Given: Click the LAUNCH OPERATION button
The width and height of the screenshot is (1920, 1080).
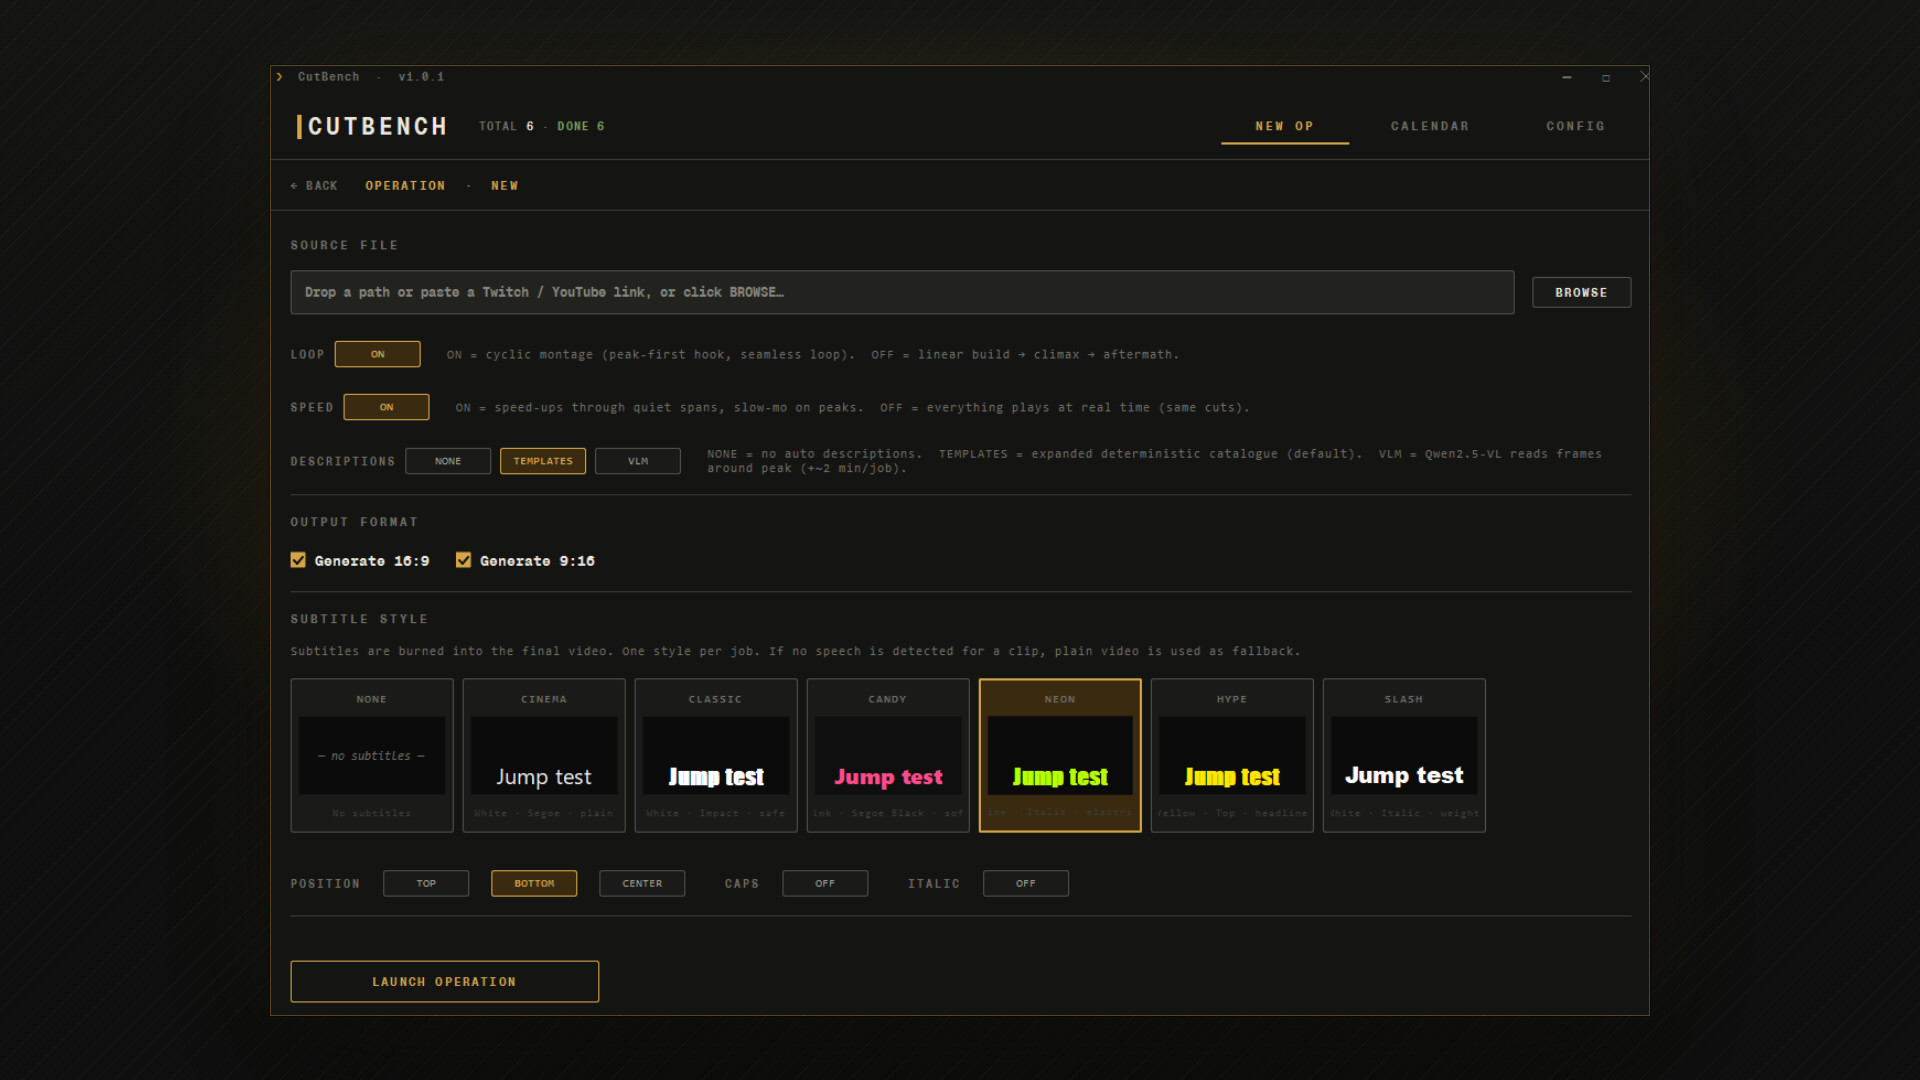Looking at the screenshot, I should click(x=445, y=982).
